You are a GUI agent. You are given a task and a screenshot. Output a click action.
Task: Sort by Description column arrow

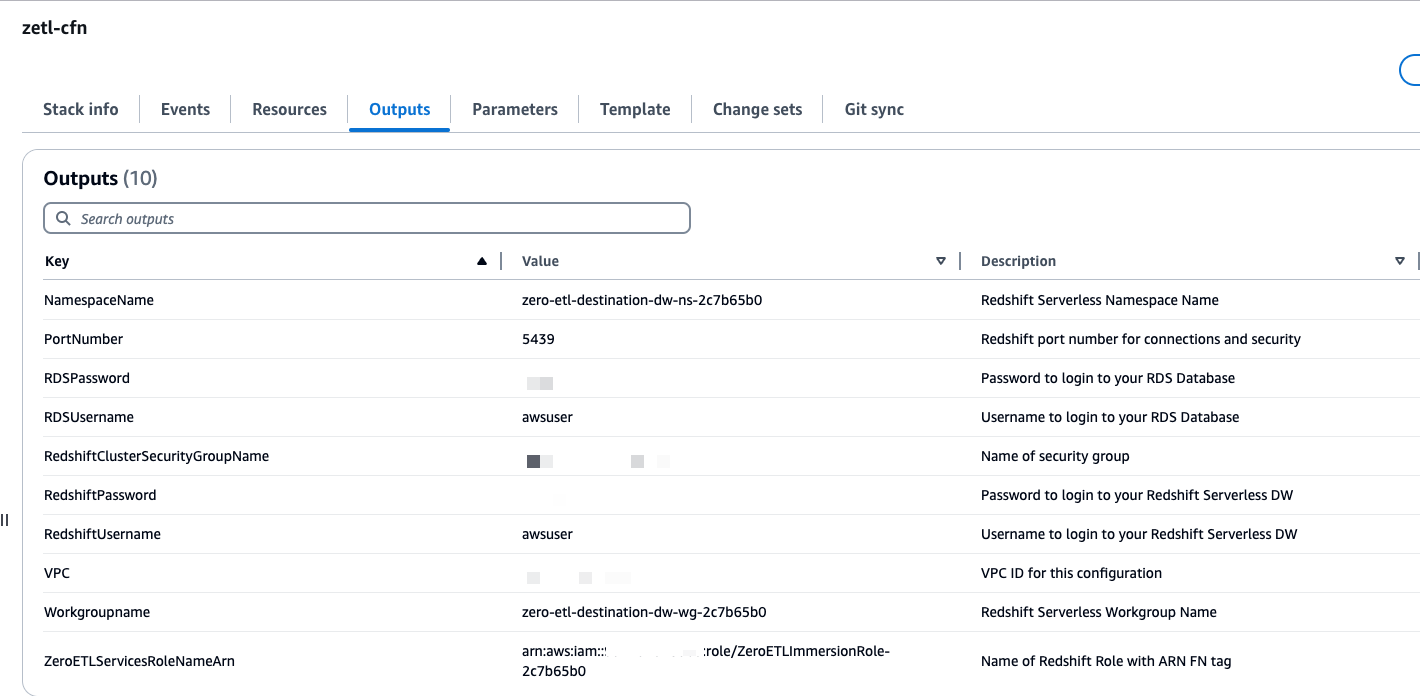(1399, 261)
